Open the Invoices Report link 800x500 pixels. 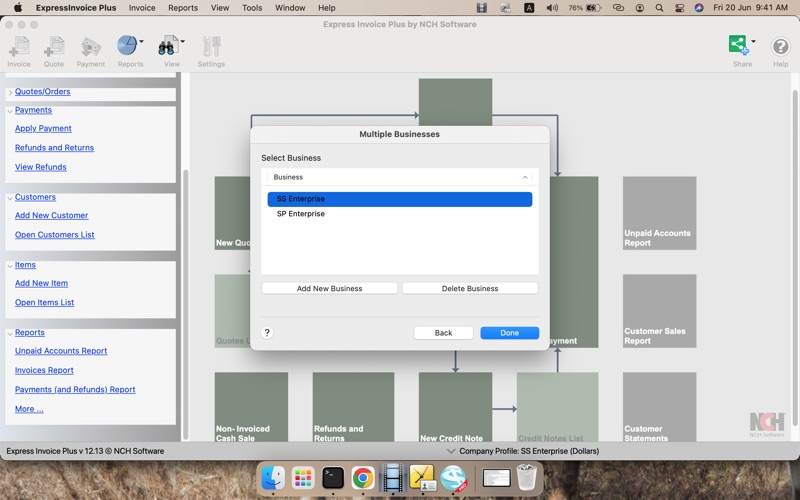(44, 370)
